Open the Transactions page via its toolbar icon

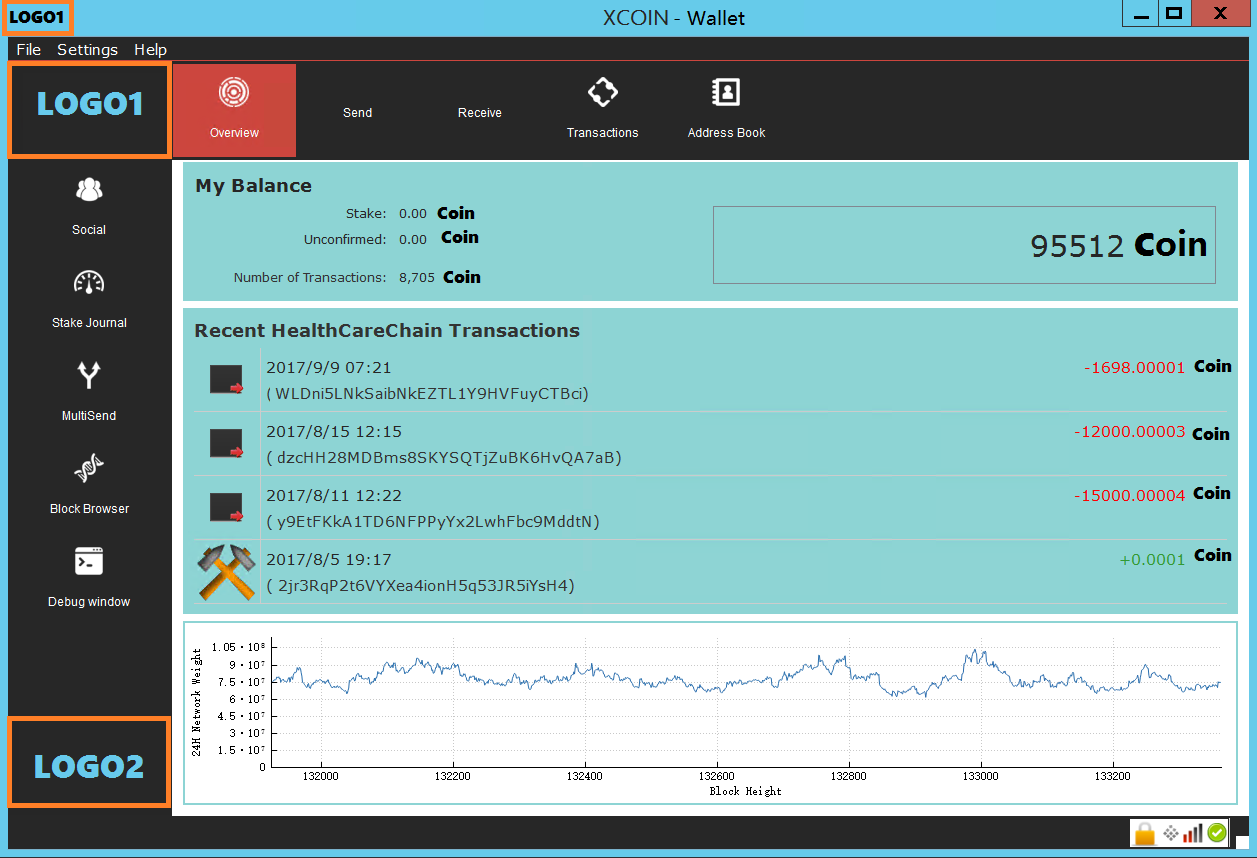[602, 93]
